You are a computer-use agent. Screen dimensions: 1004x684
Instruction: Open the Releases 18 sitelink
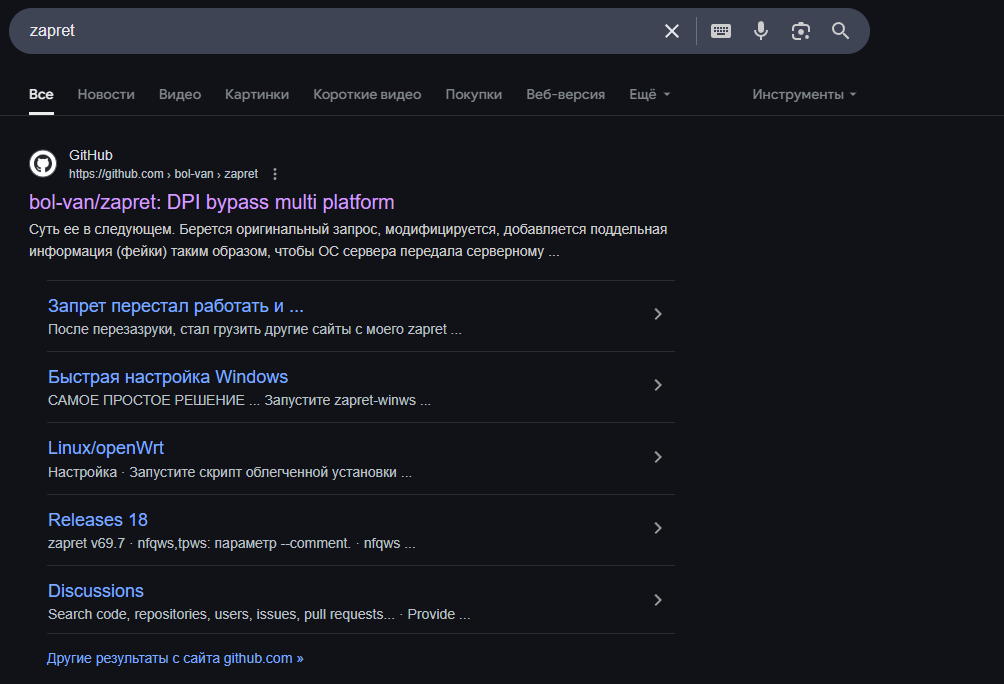point(98,520)
